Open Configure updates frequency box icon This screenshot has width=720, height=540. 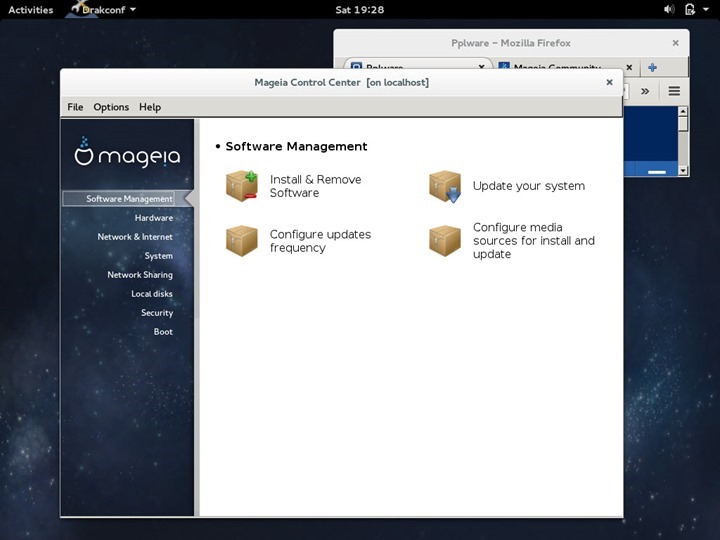[x=242, y=241]
